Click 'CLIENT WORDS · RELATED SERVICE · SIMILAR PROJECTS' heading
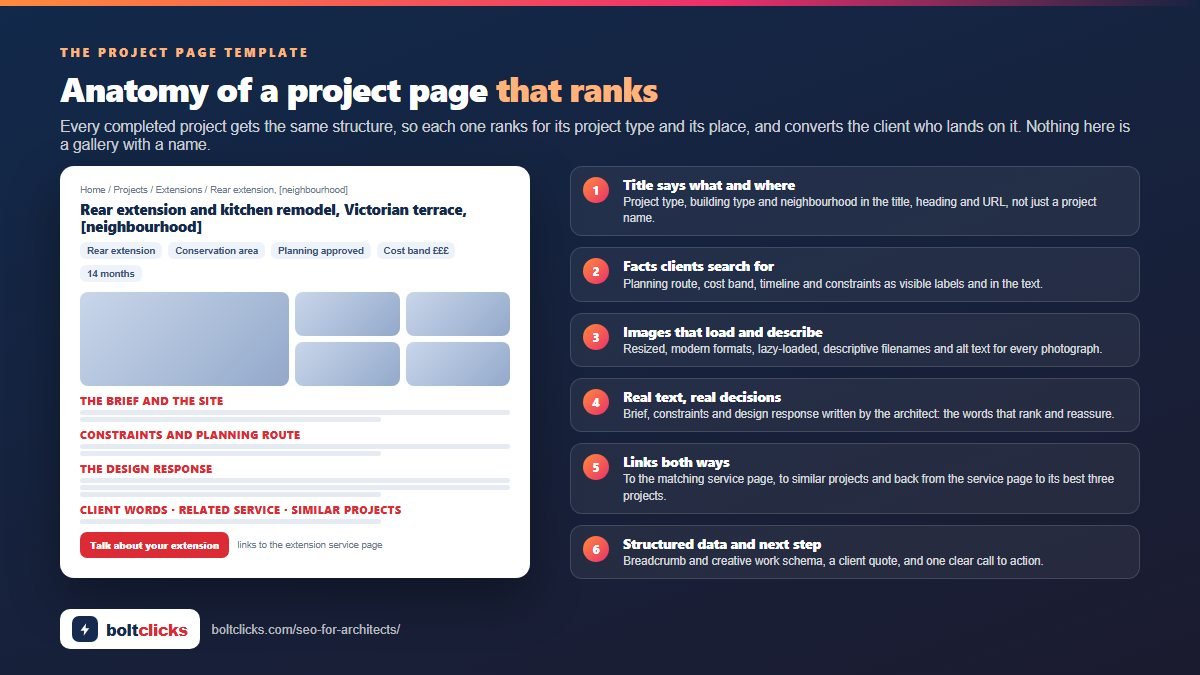 [x=240, y=510]
